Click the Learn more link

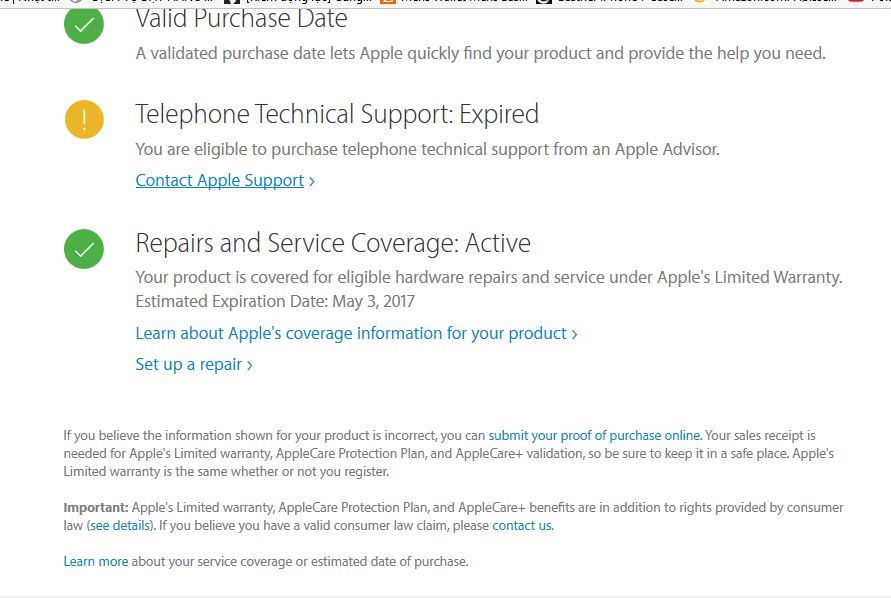point(96,561)
